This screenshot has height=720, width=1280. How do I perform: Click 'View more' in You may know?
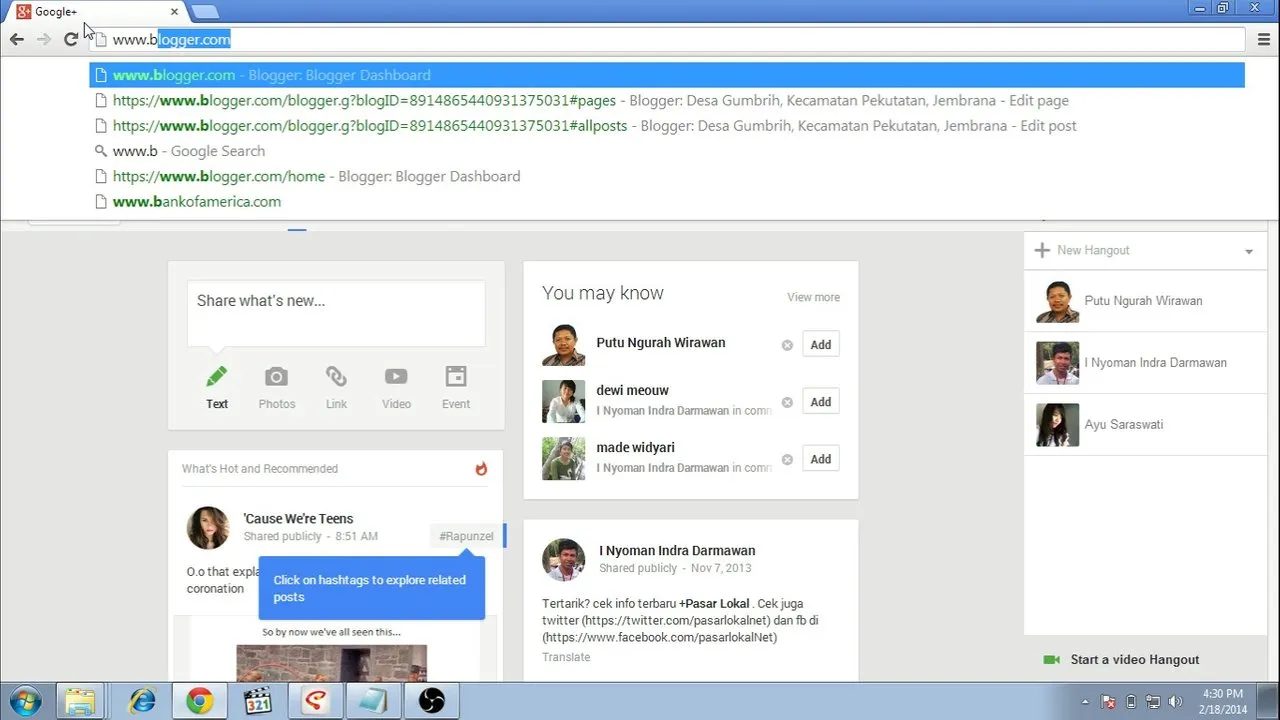(x=813, y=297)
